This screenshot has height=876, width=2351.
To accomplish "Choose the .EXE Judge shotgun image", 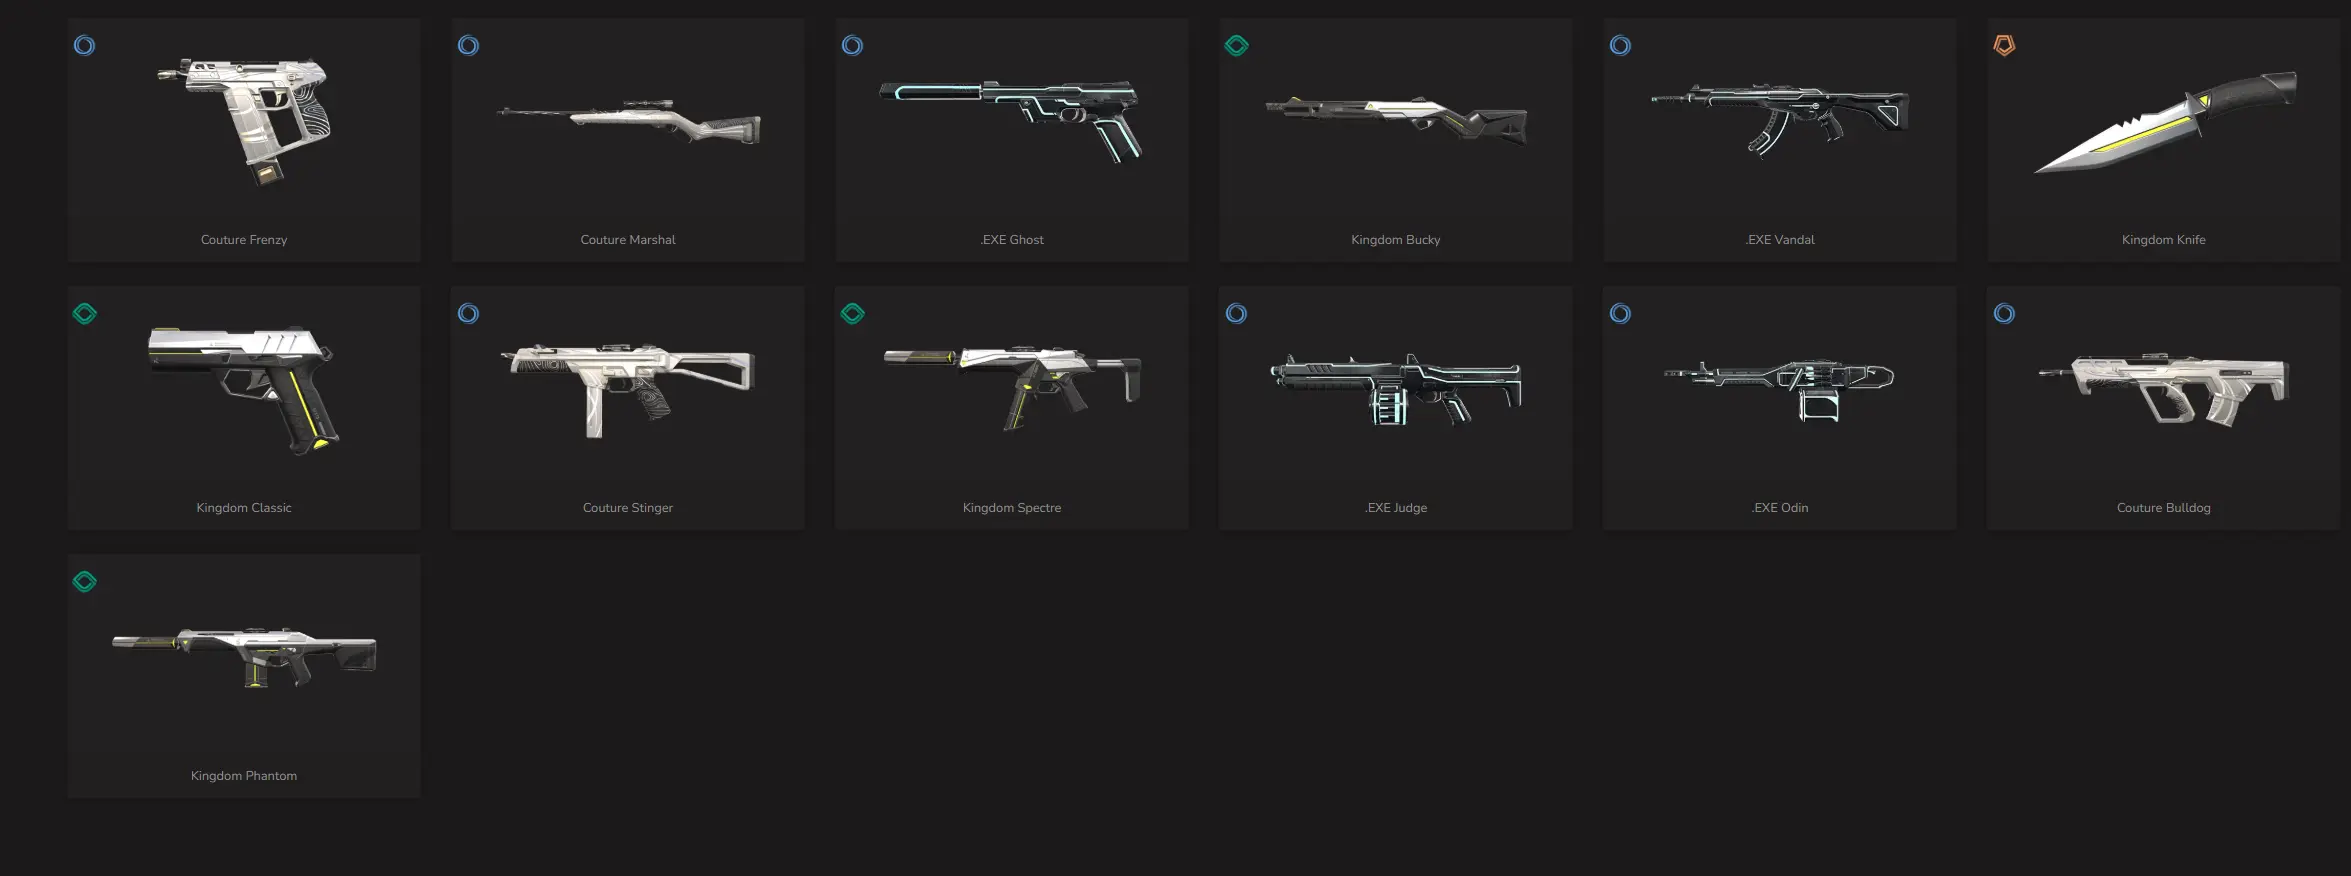I will pos(1396,389).
